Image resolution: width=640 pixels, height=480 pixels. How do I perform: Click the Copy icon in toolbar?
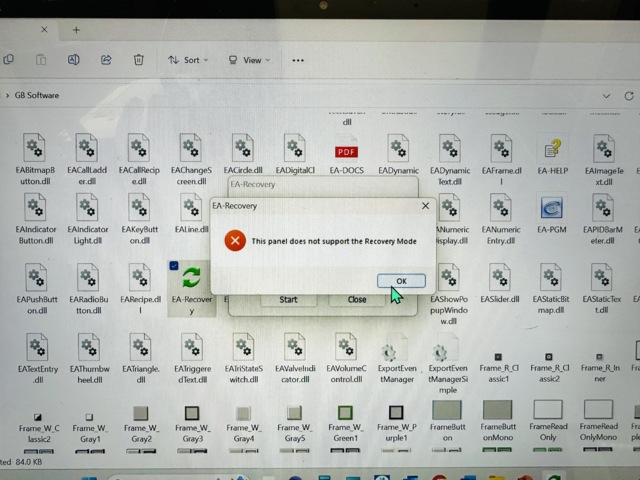[x=9, y=60]
